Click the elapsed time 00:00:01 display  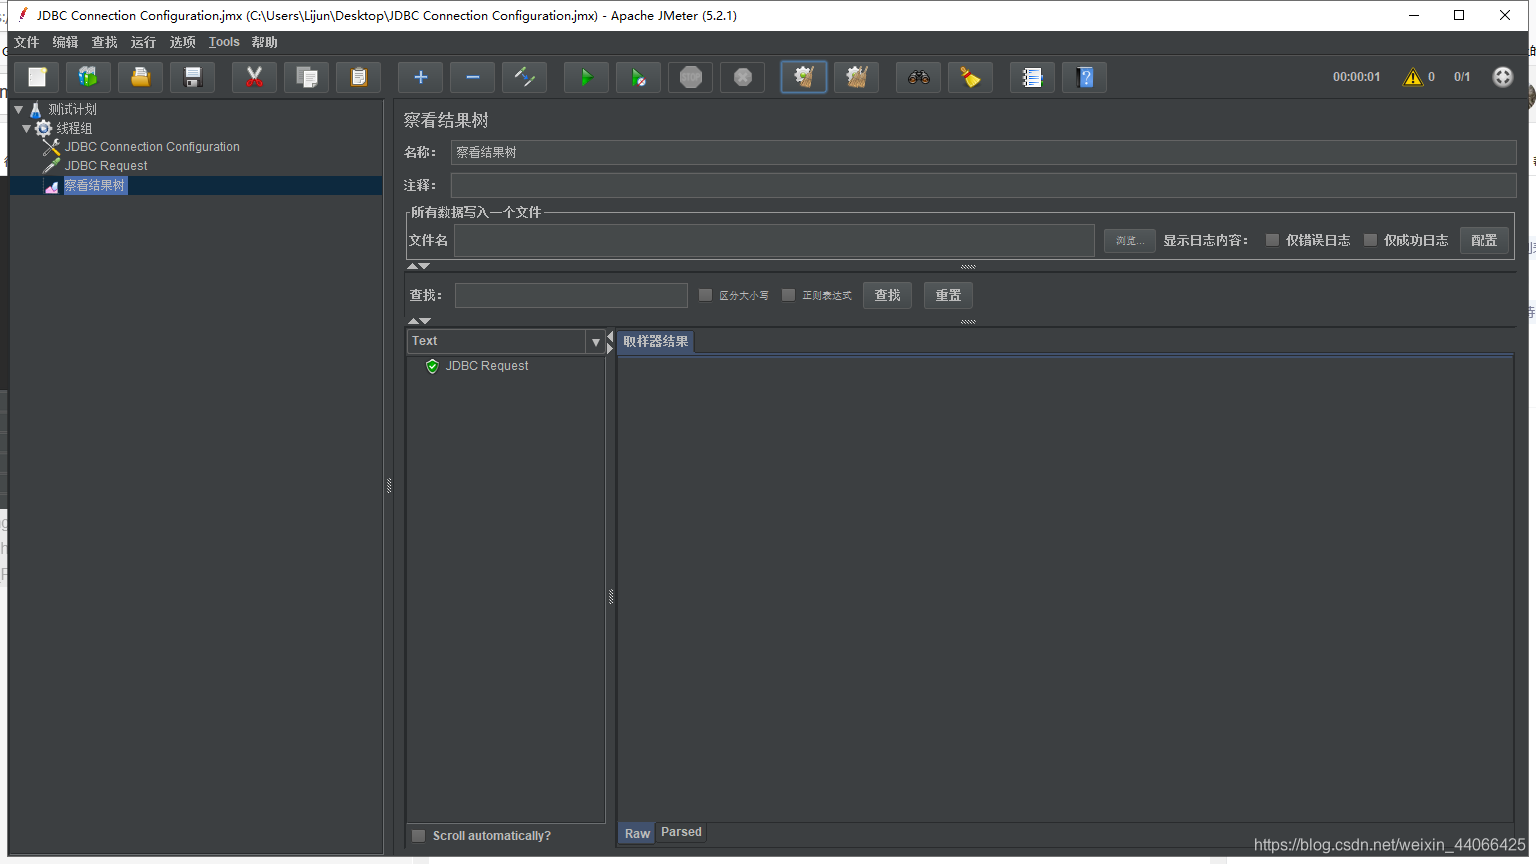1356,77
